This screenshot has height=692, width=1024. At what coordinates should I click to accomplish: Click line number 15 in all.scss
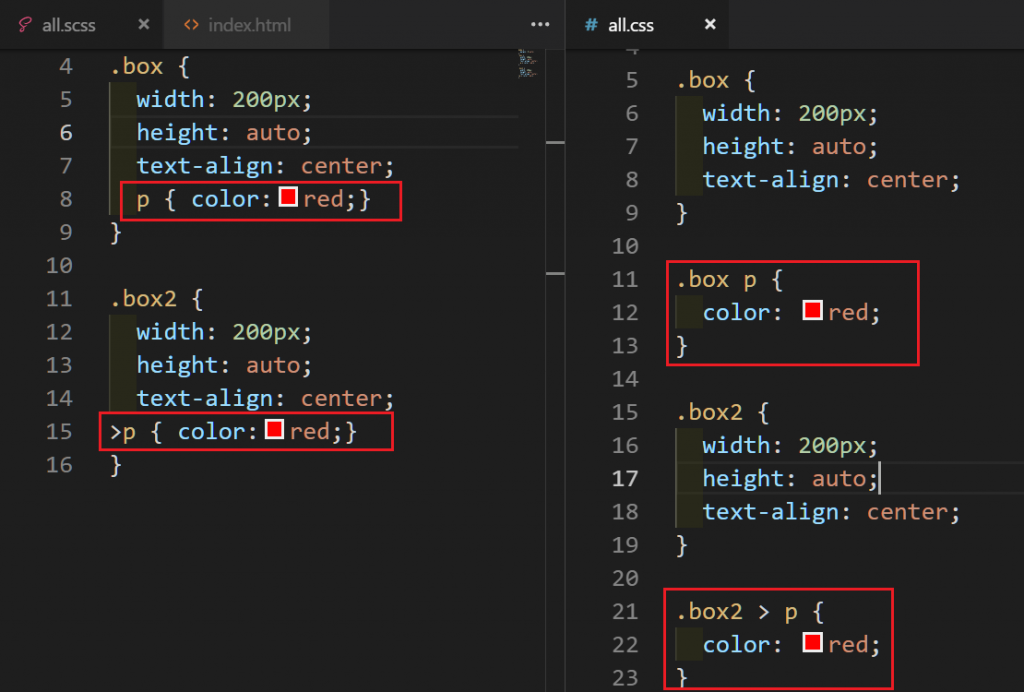pos(59,432)
